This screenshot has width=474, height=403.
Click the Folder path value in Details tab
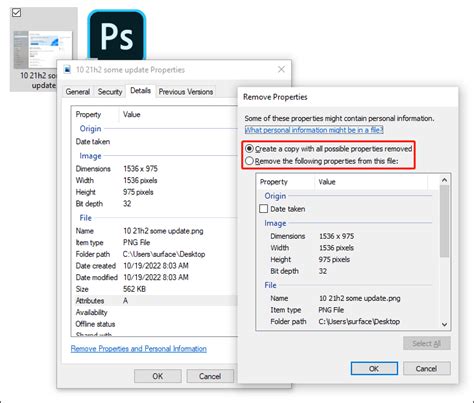tap(164, 254)
